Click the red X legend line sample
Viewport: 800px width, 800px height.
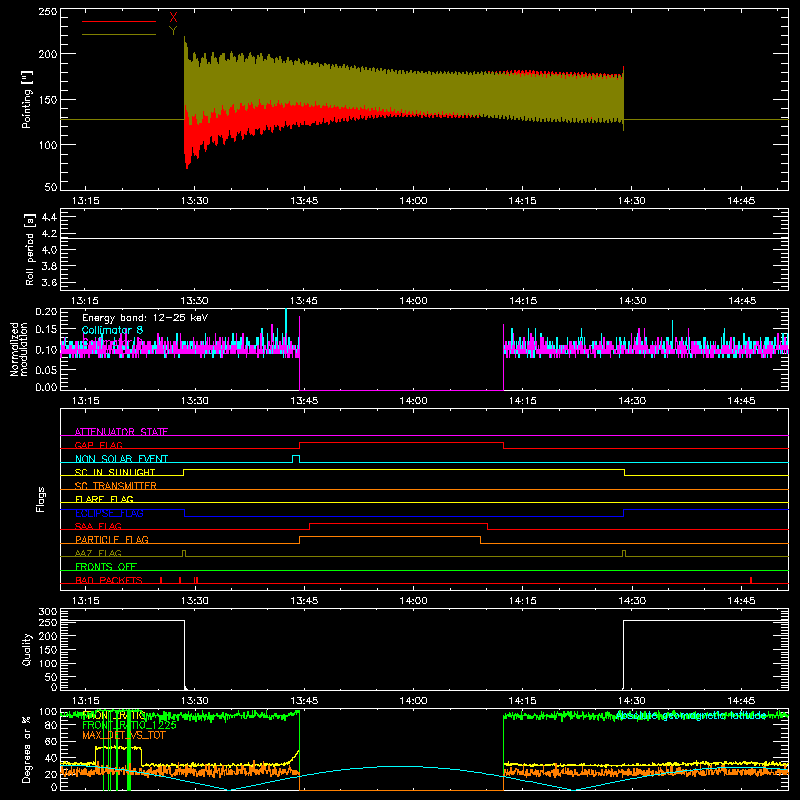click(x=119, y=21)
